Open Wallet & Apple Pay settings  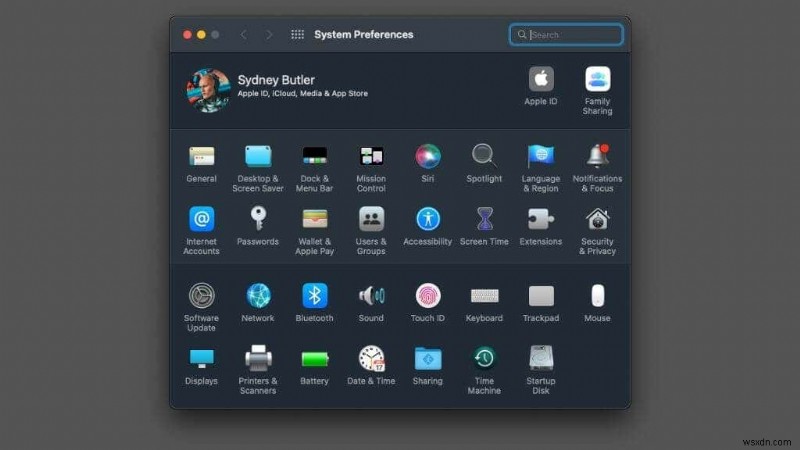pos(315,219)
